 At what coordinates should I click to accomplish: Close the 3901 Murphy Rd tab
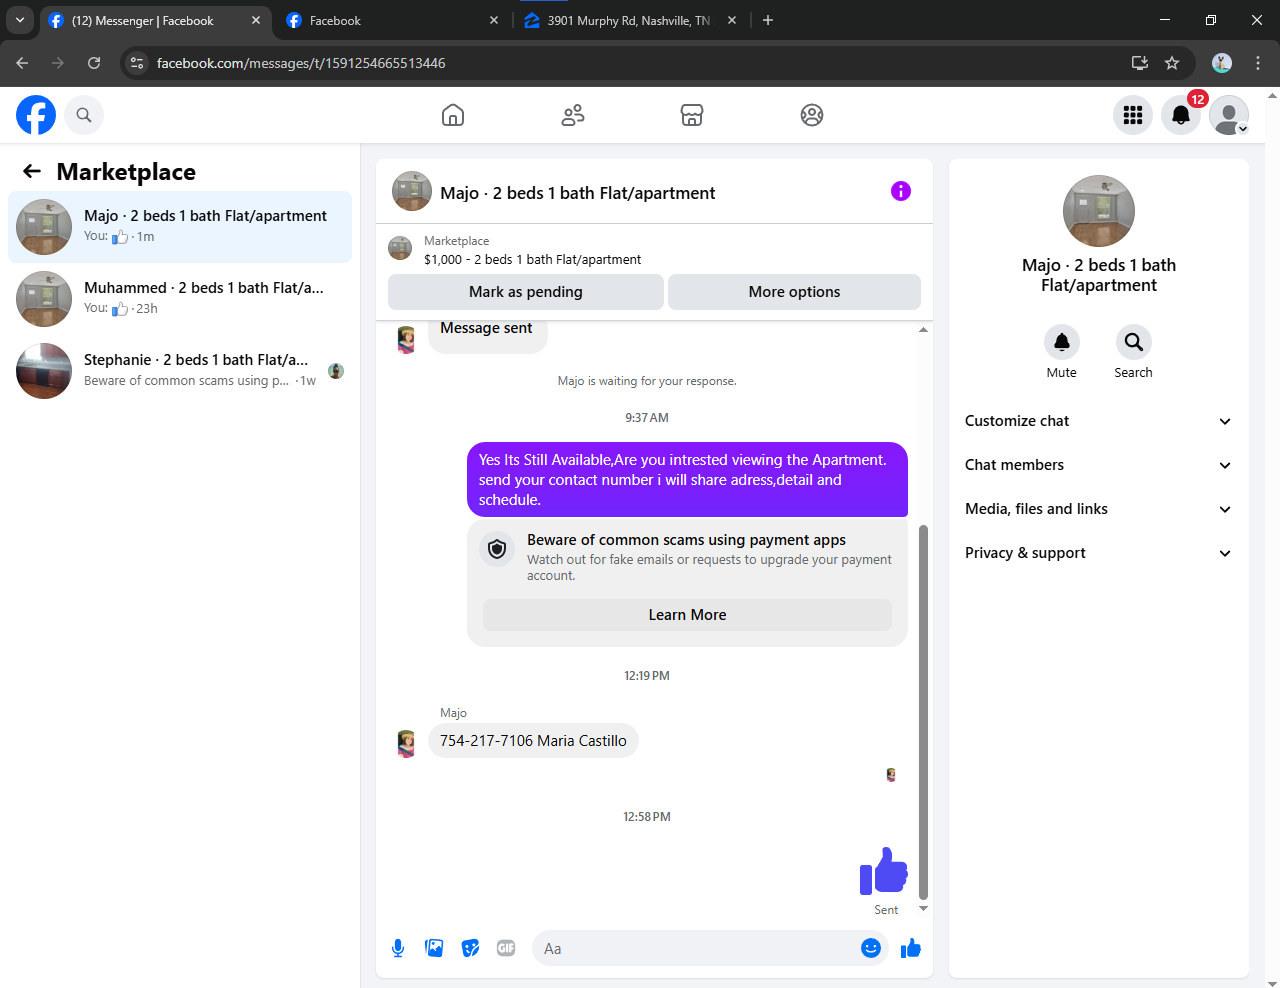[x=732, y=20]
